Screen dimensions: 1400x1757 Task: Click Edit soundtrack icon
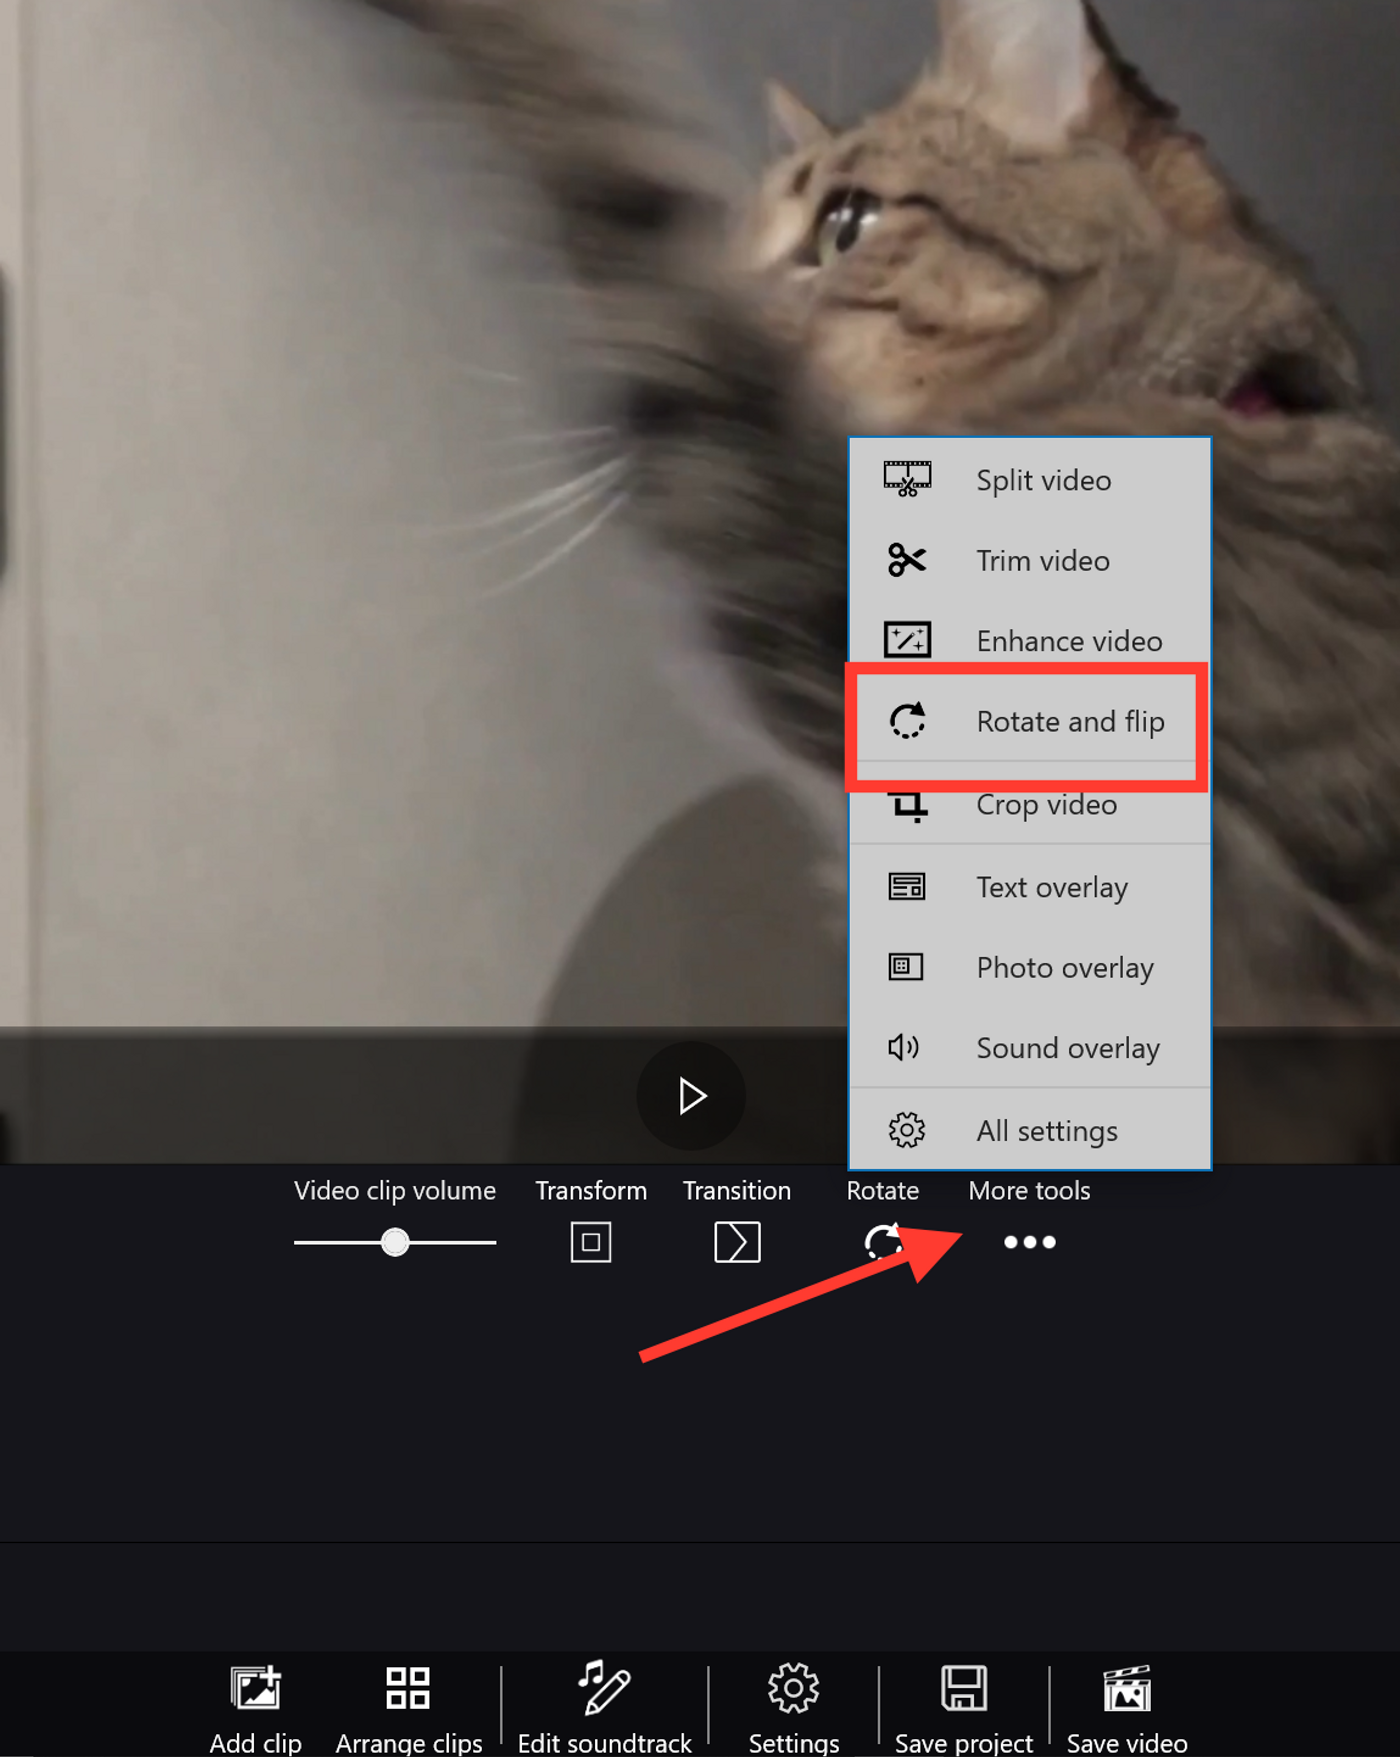click(604, 1687)
